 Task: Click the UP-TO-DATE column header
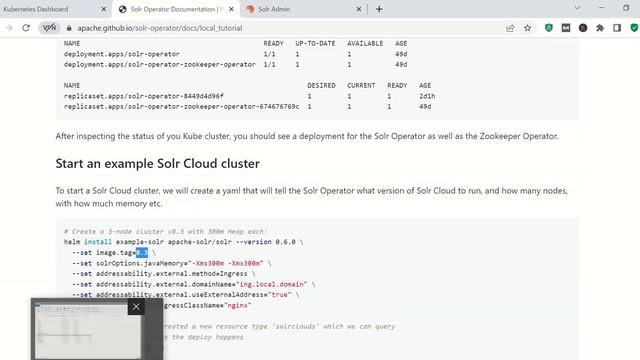(x=315, y=43)
